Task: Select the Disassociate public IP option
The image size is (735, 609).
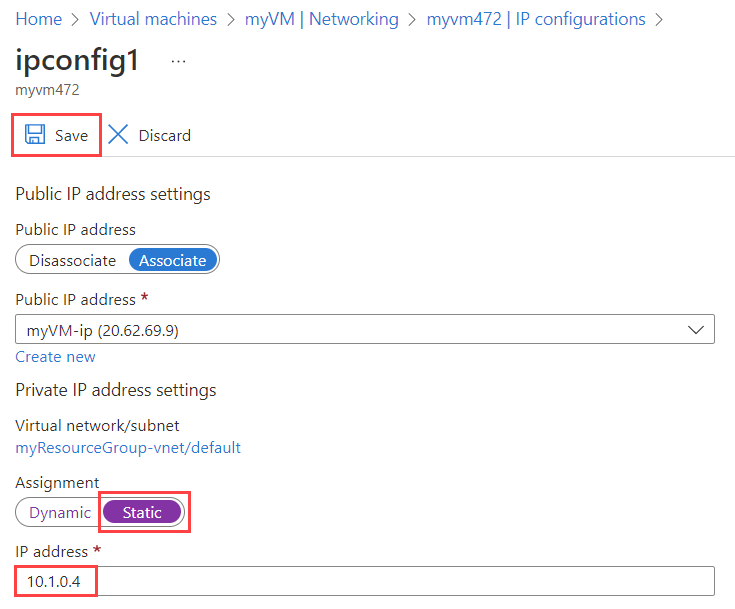Action: point(72,260)
